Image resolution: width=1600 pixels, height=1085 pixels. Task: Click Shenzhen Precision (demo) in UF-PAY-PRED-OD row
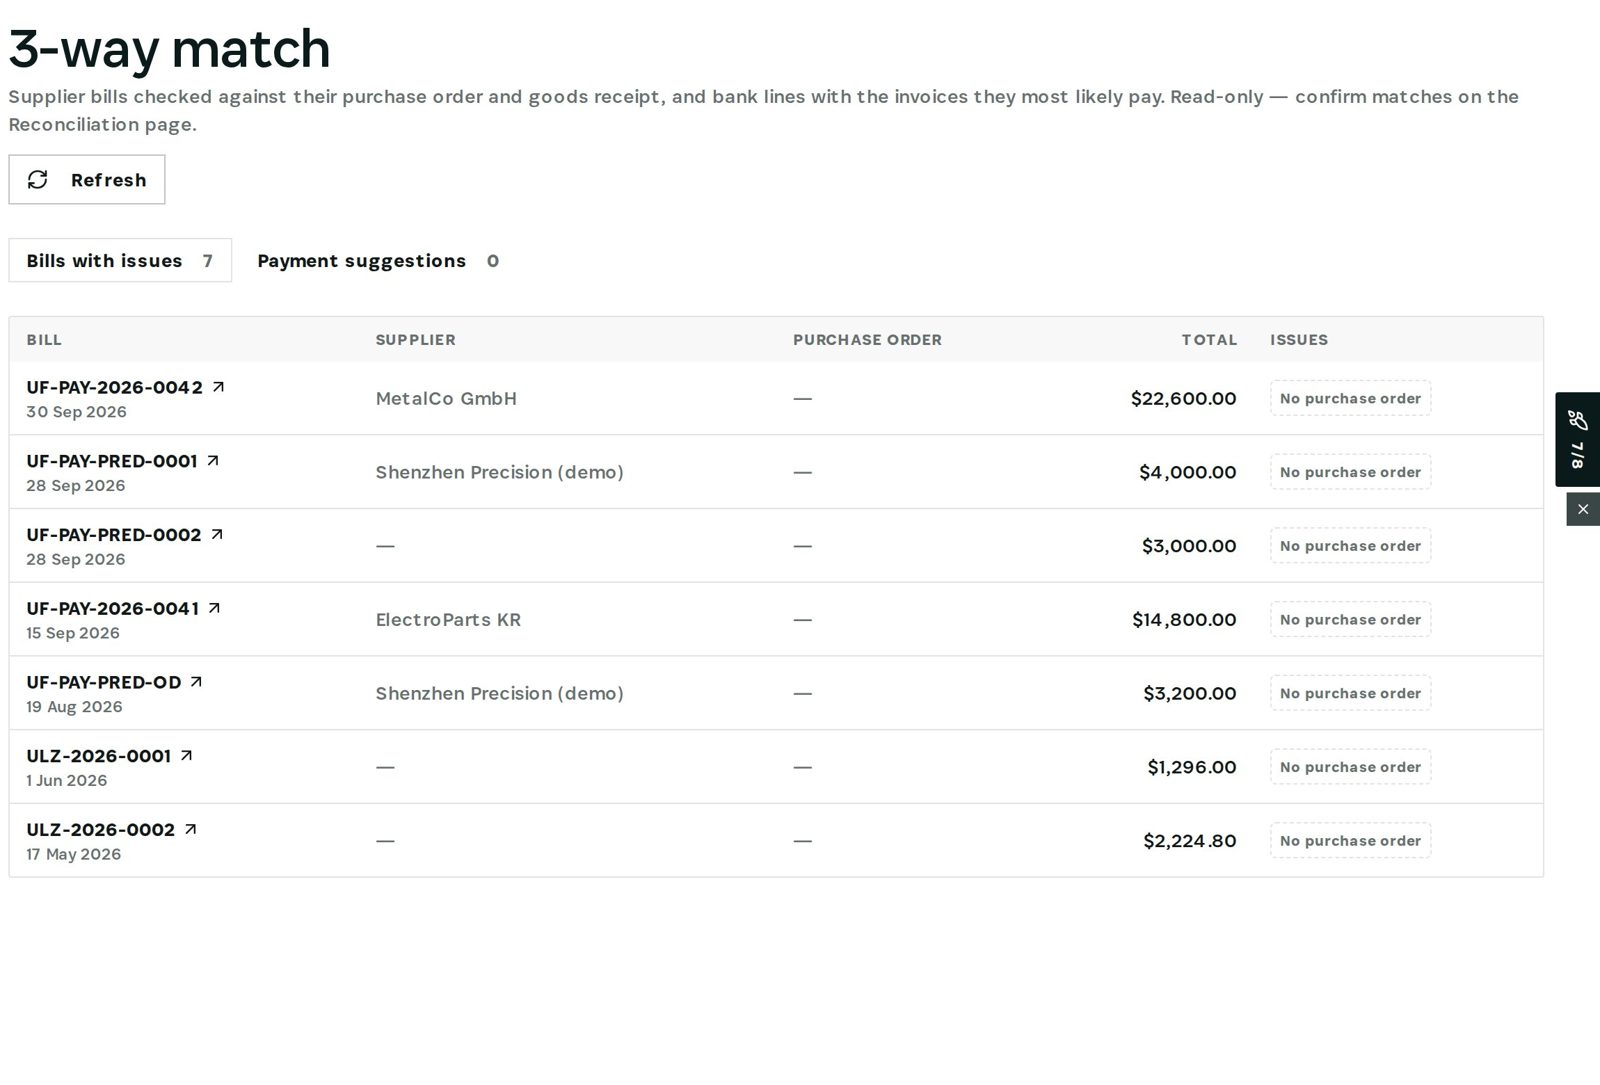(499, 693)
